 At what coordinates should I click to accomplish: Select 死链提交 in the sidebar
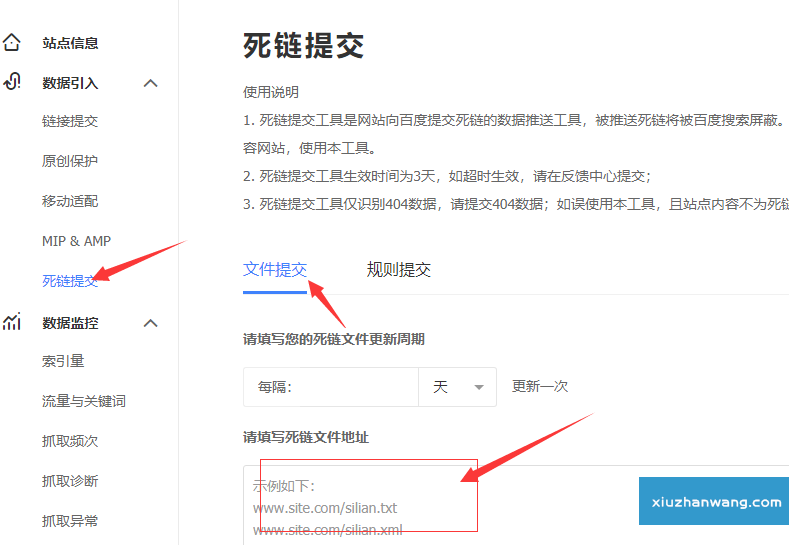click(x=70, y=281)
